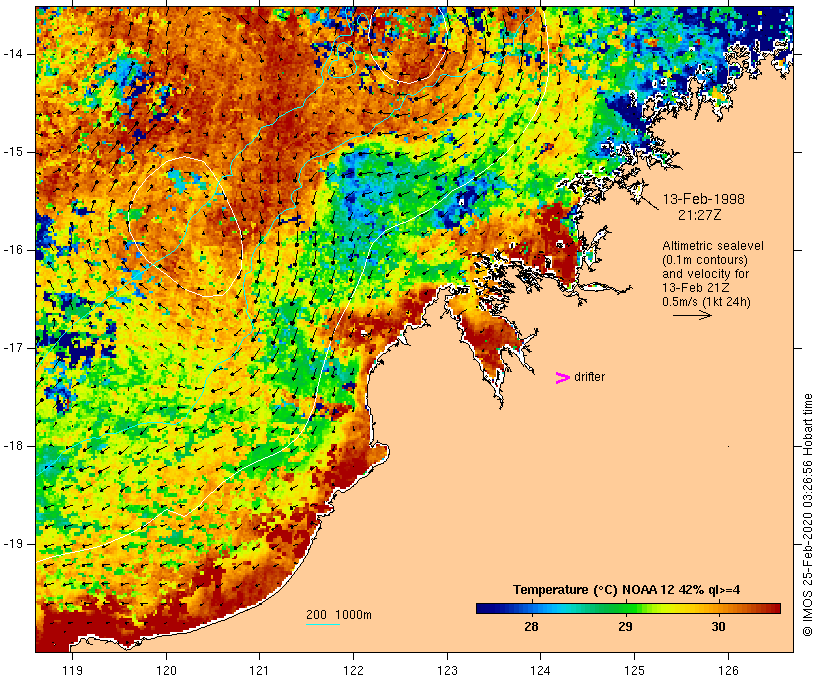Click the latitude axis label '-17'

coord(12,348)
